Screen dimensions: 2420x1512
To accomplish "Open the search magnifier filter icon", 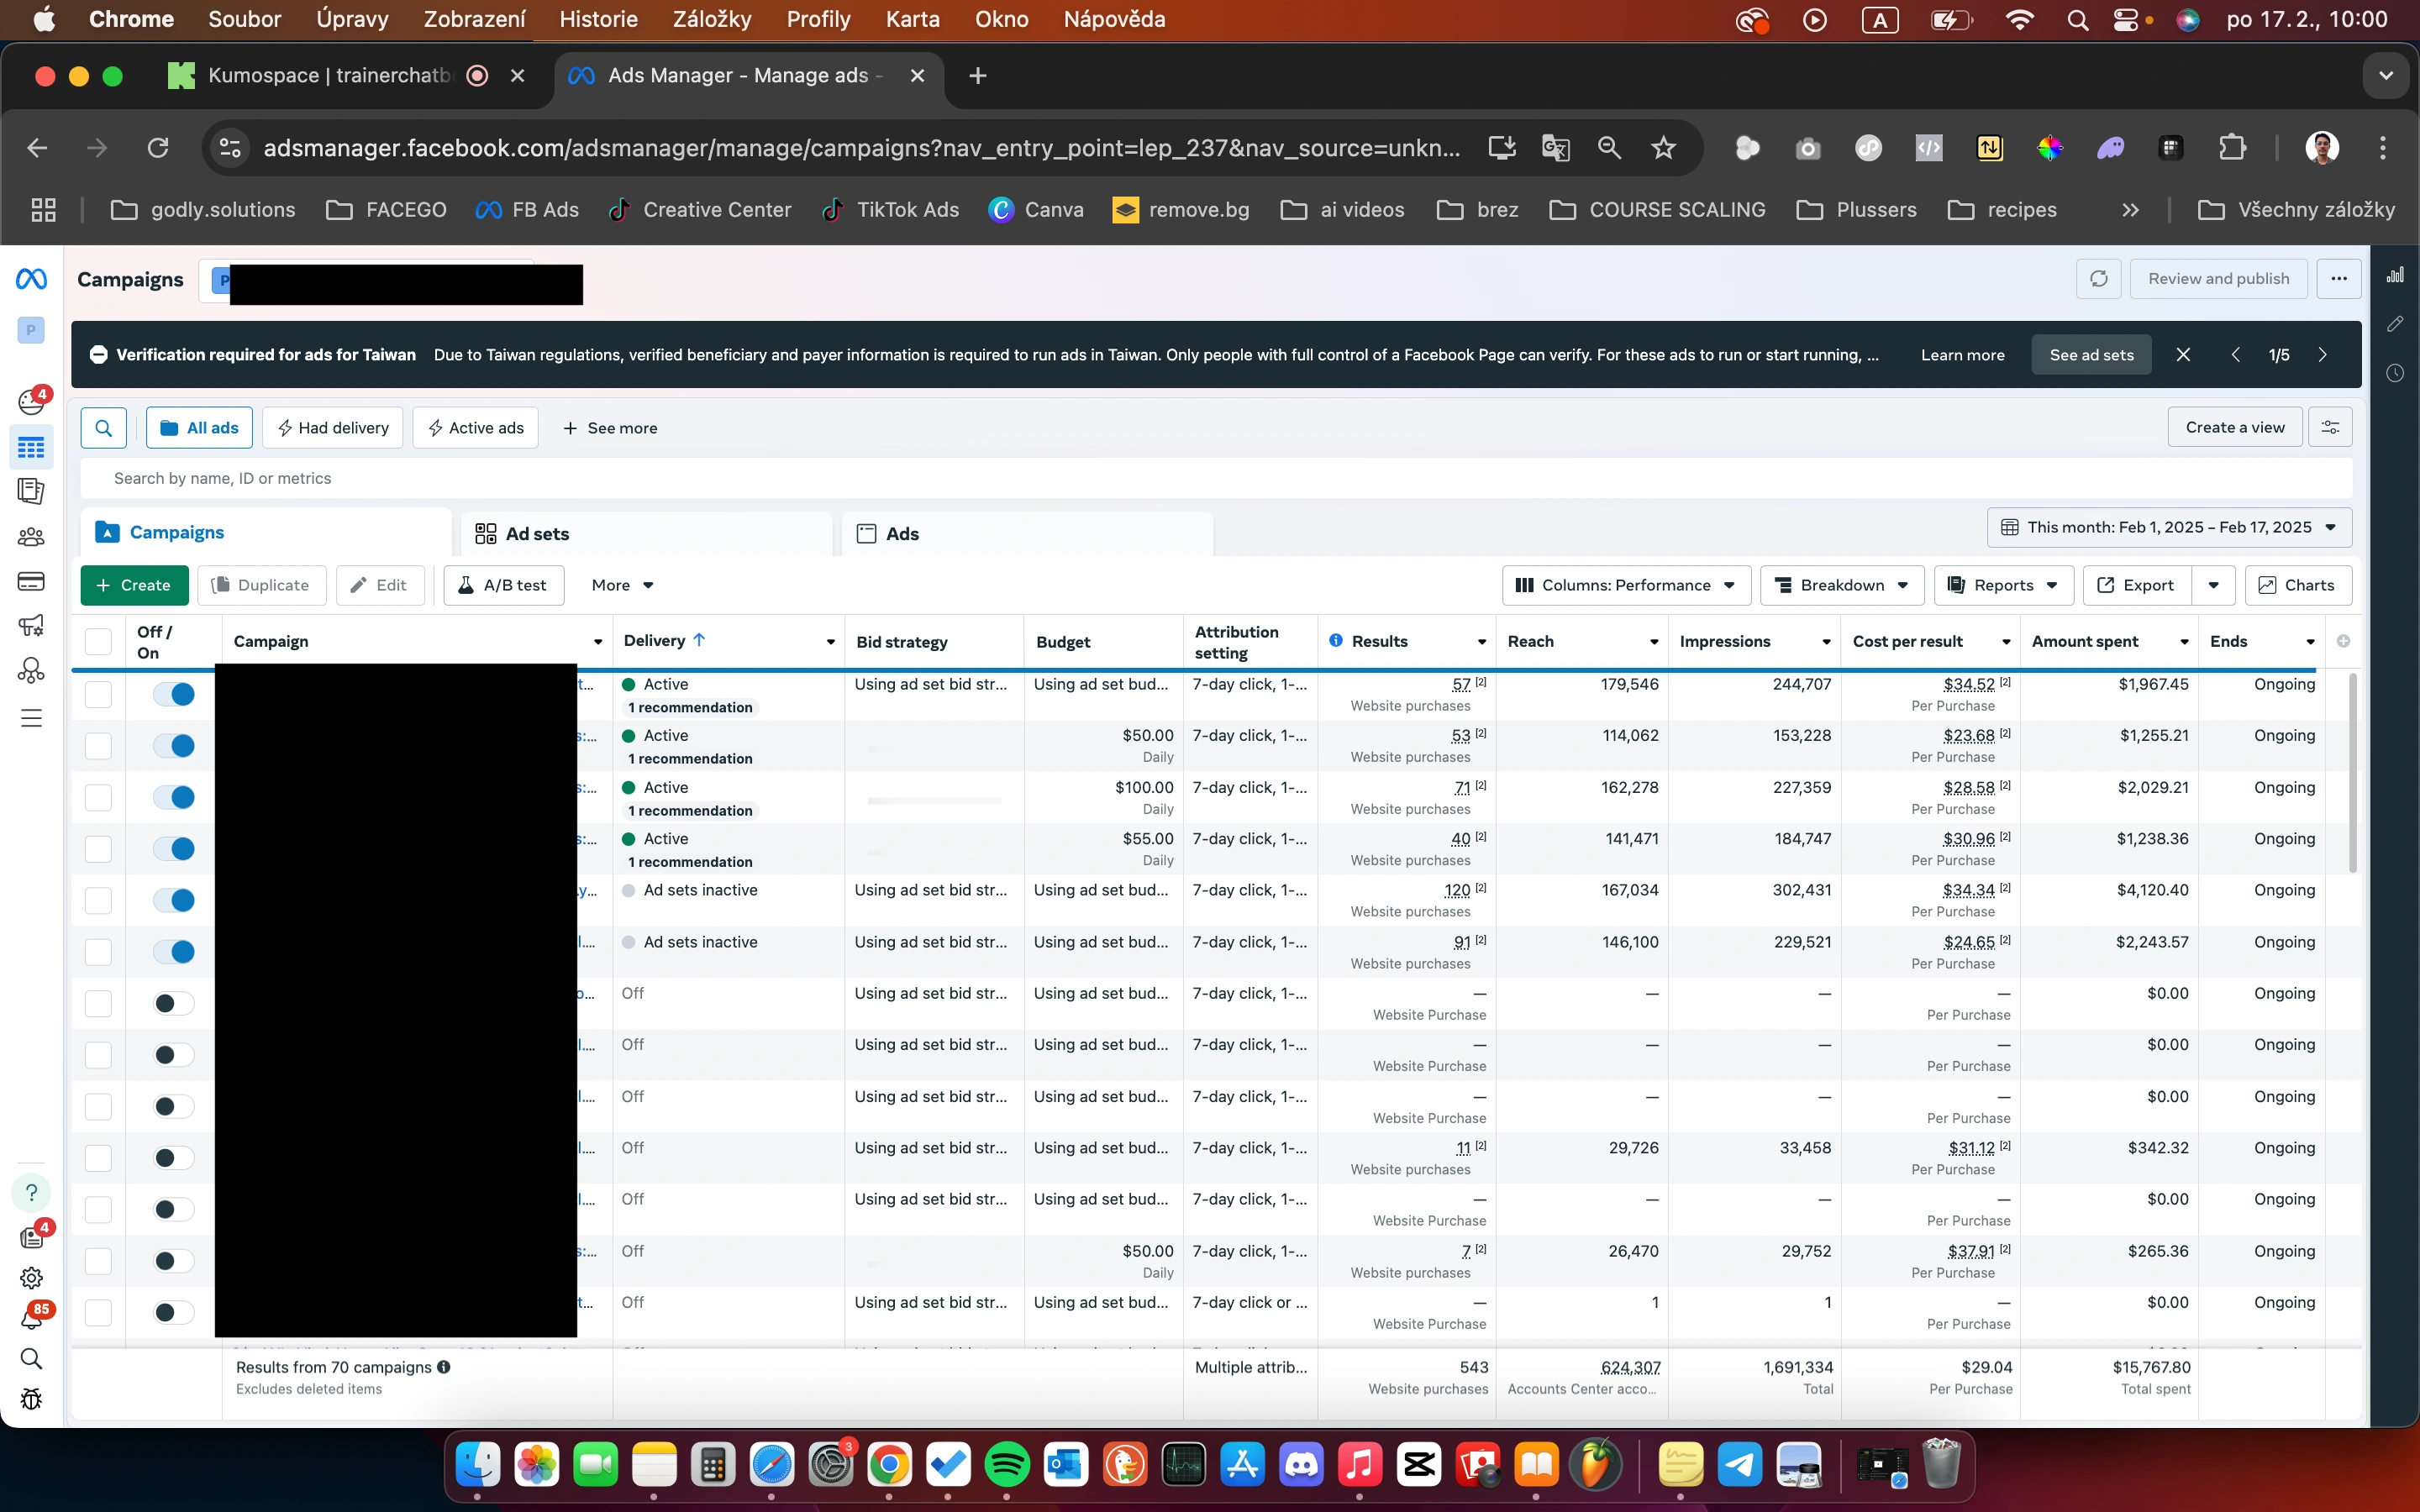I will [x=103, y=428].
